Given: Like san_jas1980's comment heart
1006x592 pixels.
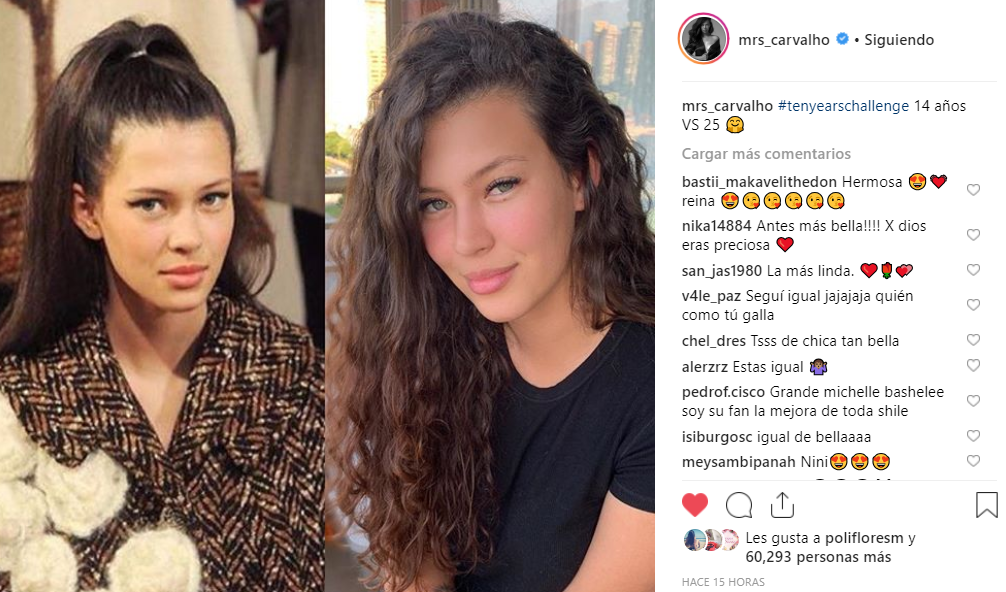Looking at the screenshot, I should coord(973,270).
